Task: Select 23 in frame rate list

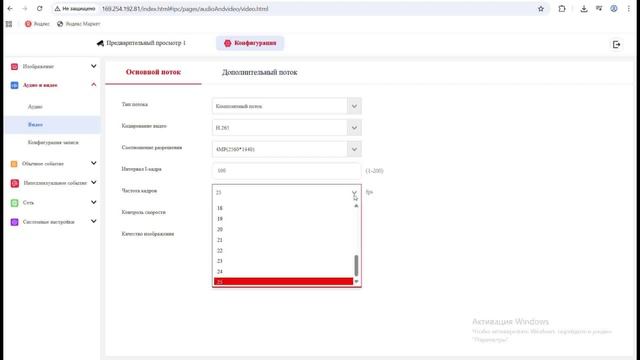Action: 283,261
